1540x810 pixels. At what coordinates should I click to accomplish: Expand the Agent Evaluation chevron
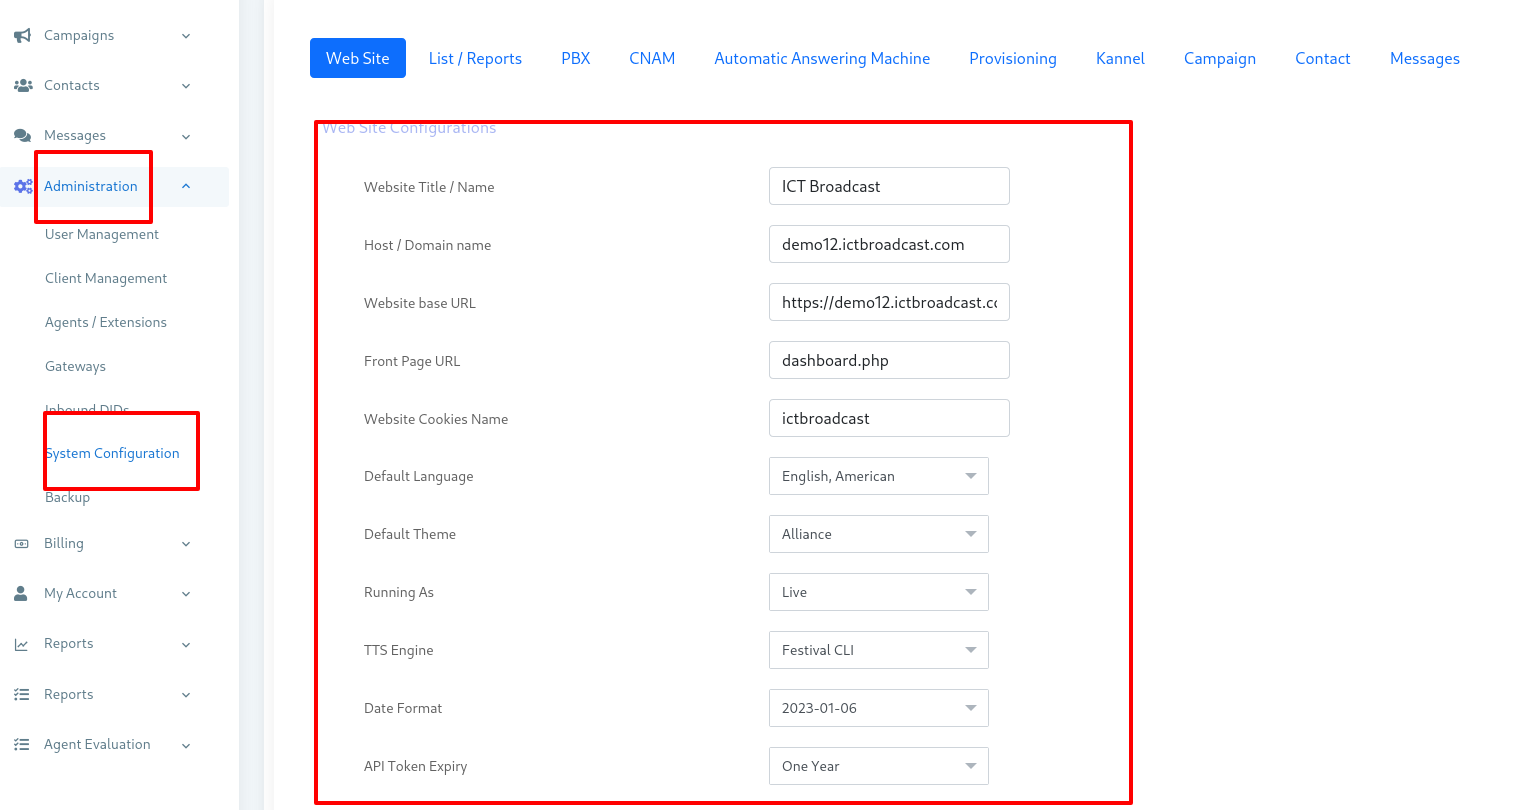pos(186,745)
